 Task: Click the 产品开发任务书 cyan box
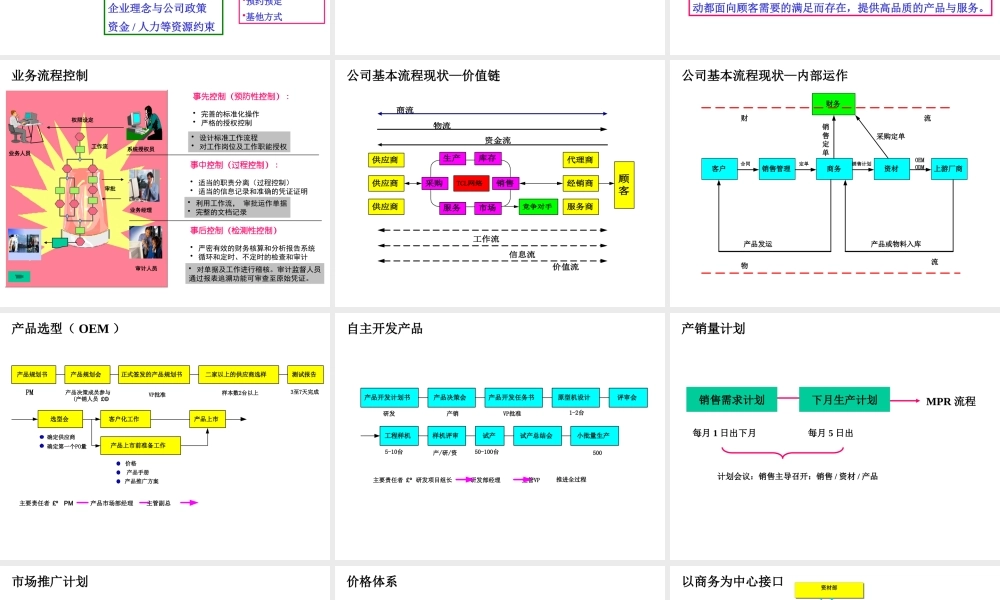pyautogui.click(x=513, y=397)
